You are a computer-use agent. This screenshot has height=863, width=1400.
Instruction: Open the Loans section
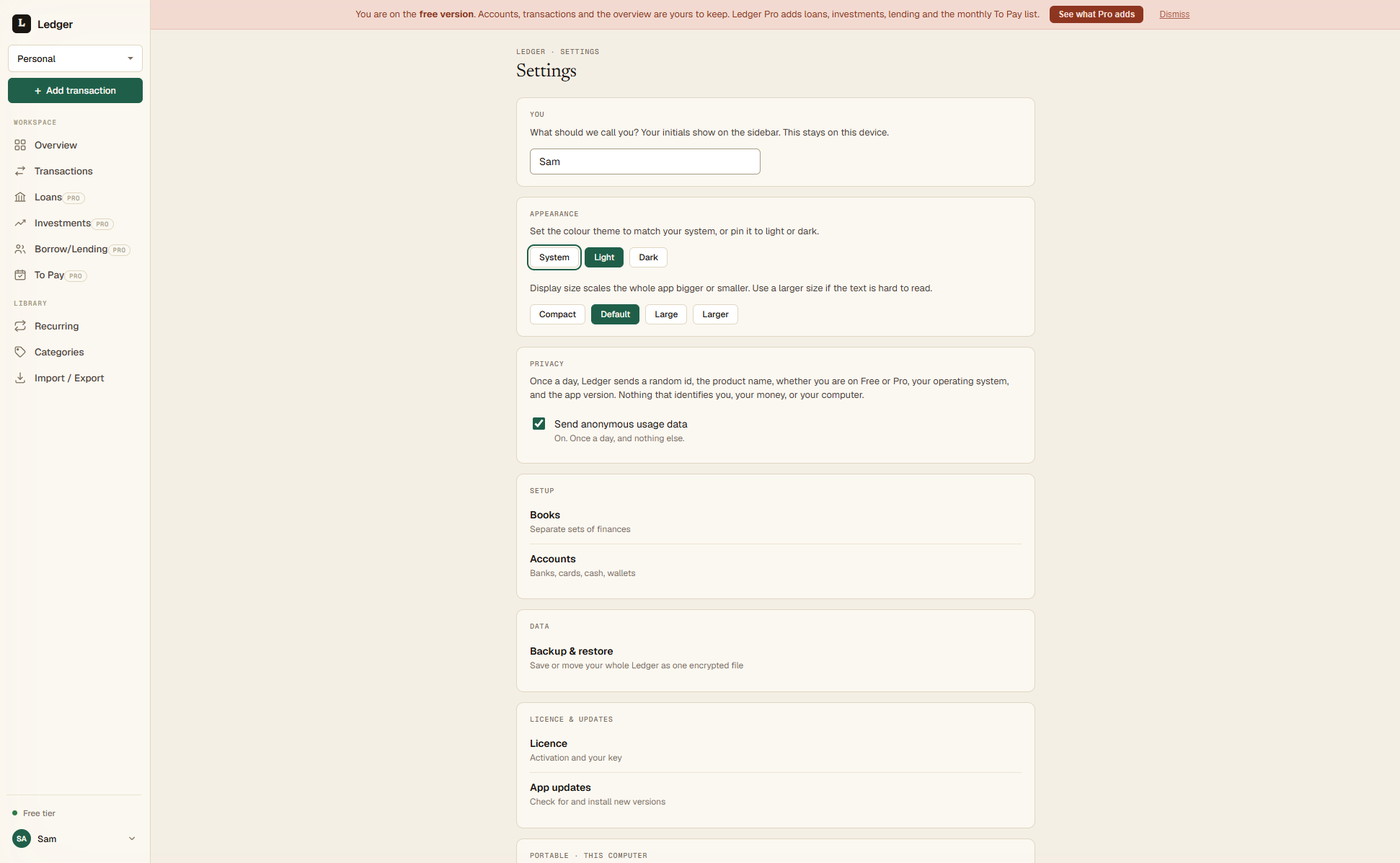click(x=75, y=197)
